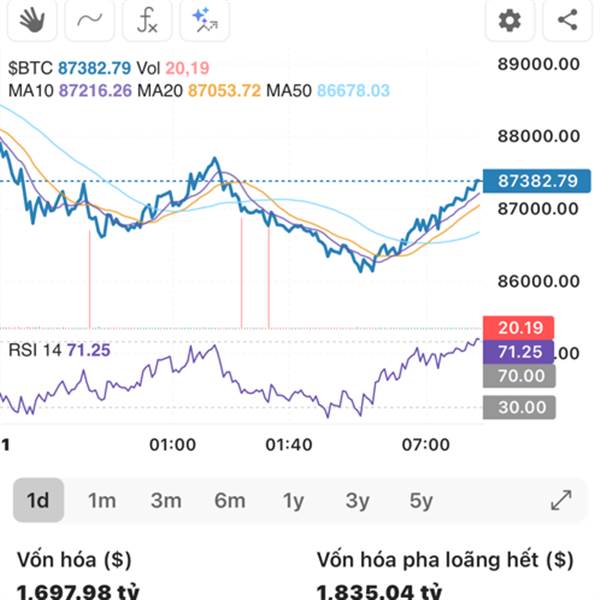
Task: Share the BTC chart
Action: 567,19
